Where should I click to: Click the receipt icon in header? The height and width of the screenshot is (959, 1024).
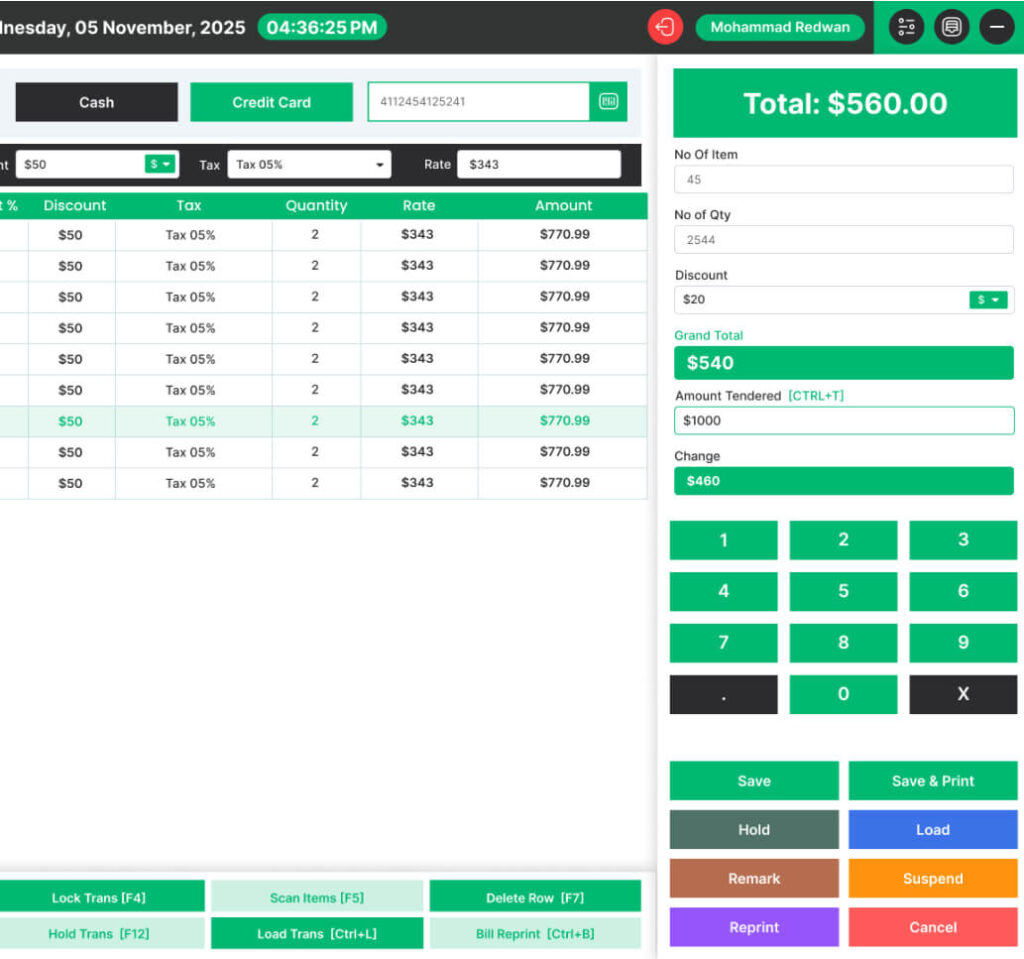(952, 27)
